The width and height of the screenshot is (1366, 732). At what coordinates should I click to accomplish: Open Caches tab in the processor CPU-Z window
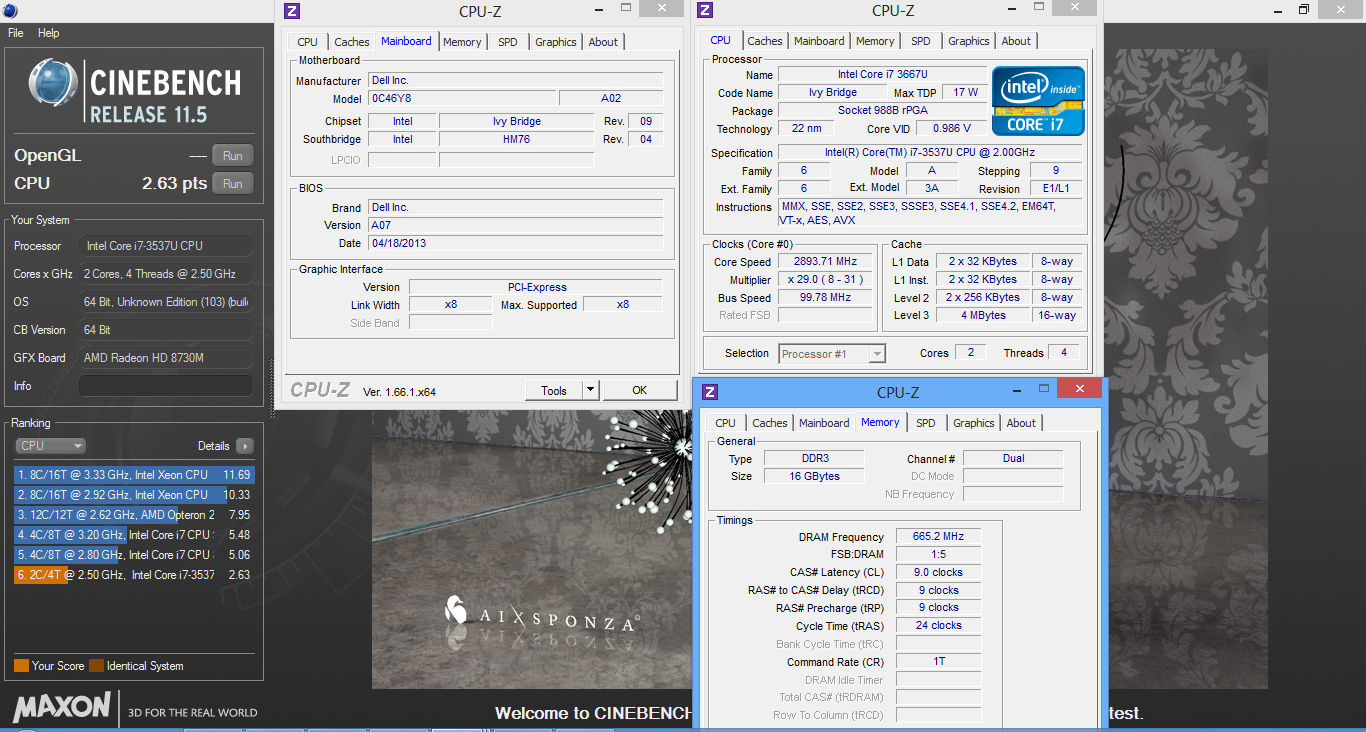click(765, 41)
